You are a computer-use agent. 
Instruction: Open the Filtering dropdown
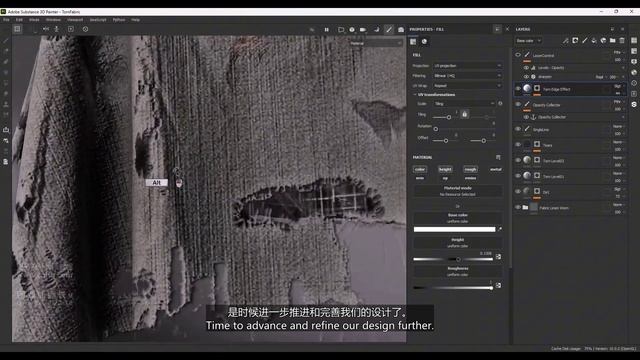point(468,76)
